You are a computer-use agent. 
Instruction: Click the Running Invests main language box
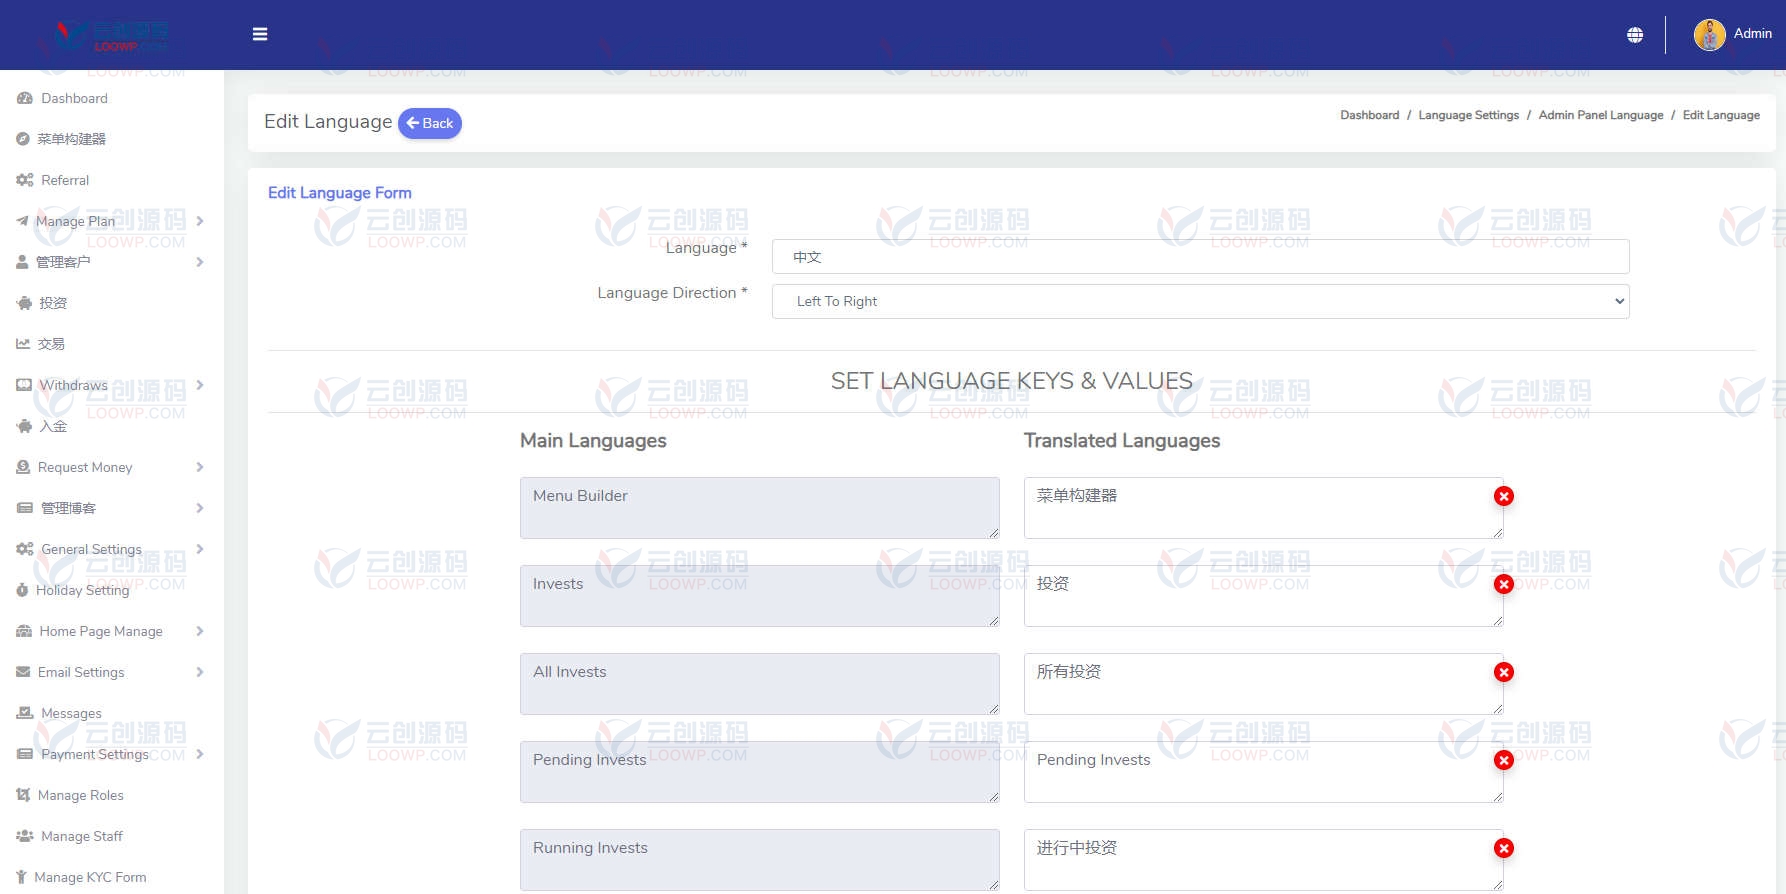click(x=760, y=860)
